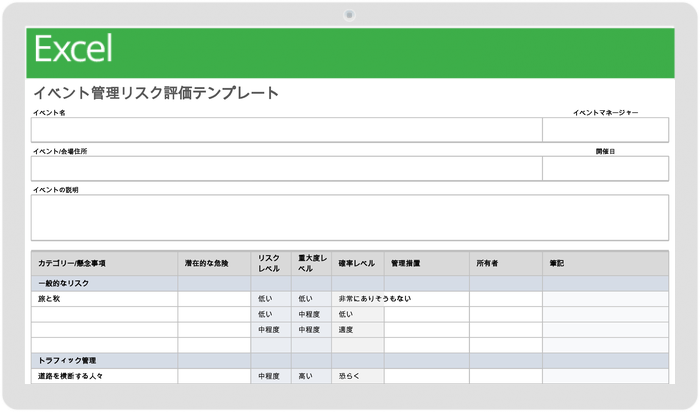
Task: Click the イベントの説明 label
Action: [x=55, y=190]
